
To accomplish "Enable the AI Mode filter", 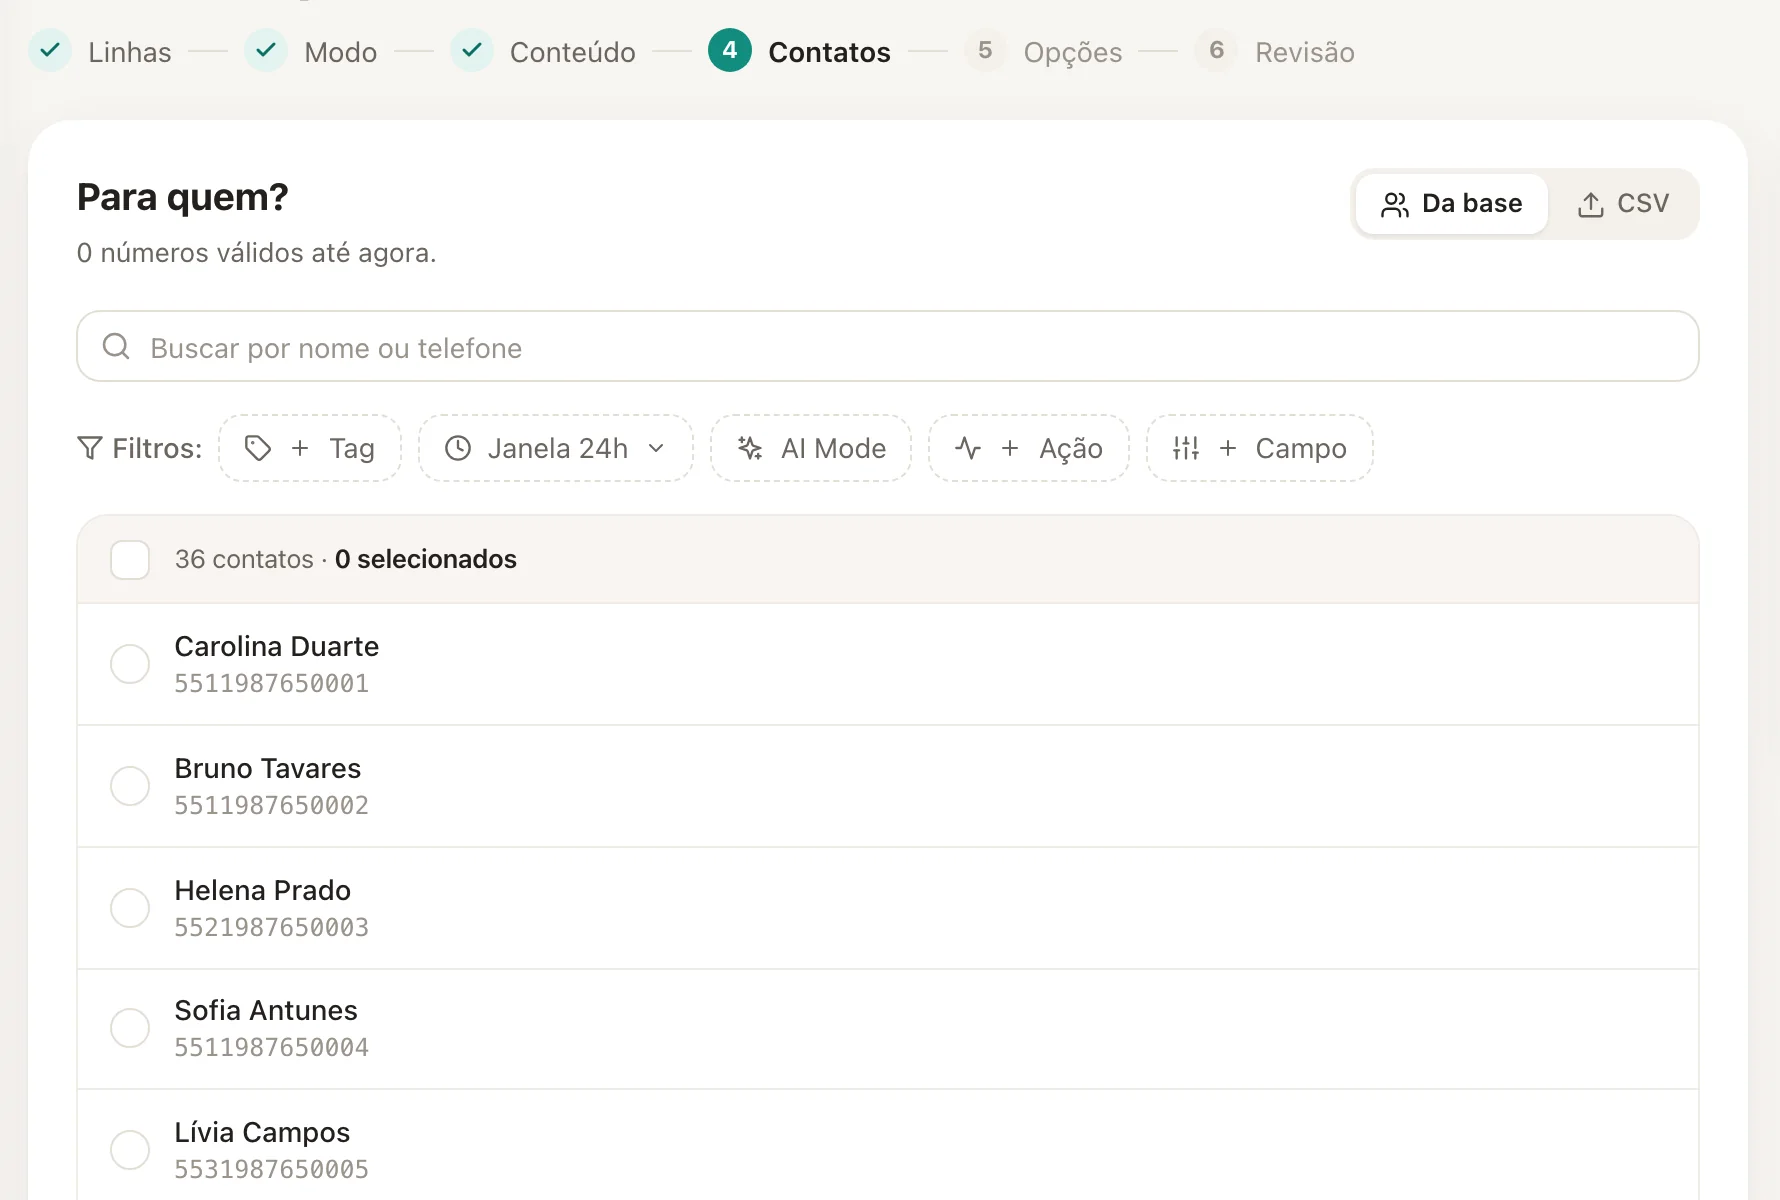I will pyautogui.click(x=811, y=448).
